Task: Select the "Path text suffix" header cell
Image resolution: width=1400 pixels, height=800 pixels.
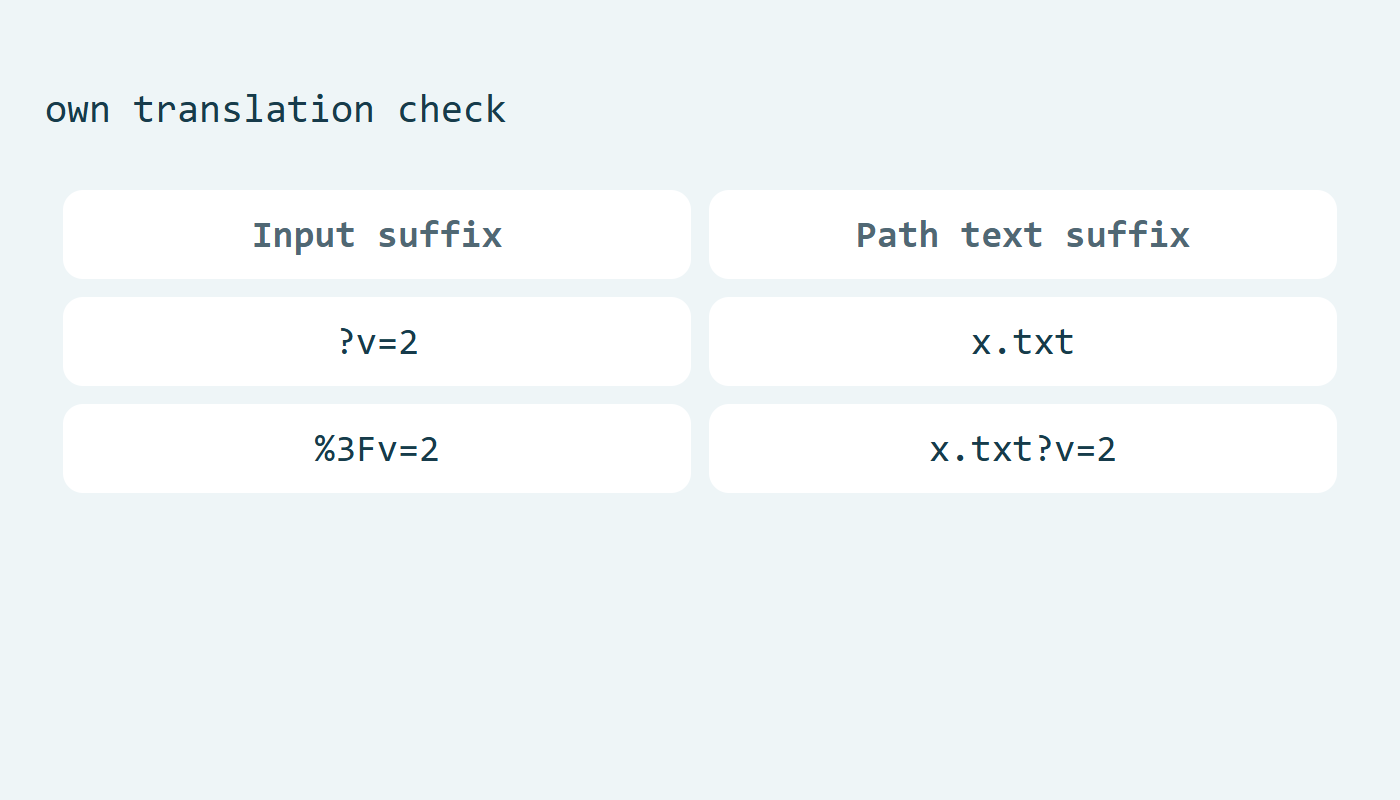Action: coord(1023,234)
